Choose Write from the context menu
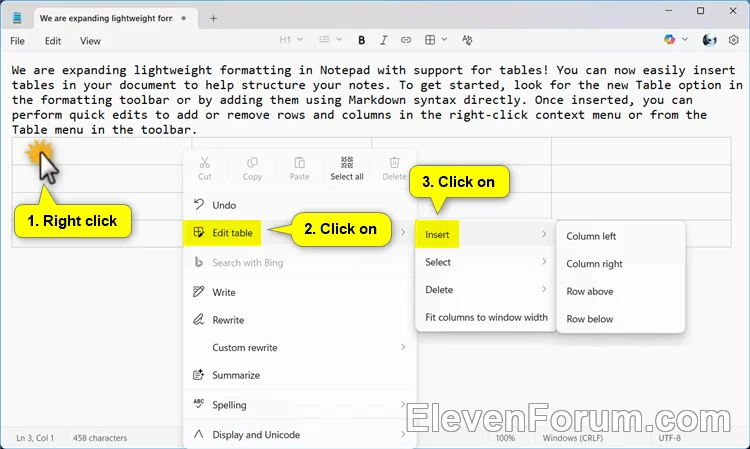Screen dimensions: 750x449 [300, 292]
